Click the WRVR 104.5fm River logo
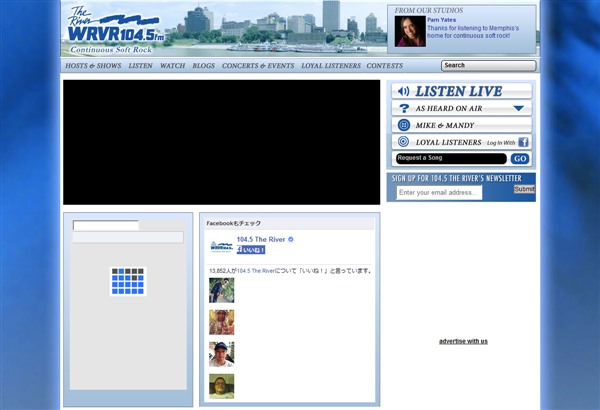Screen dimensions: 600x410 click(115, 30)
